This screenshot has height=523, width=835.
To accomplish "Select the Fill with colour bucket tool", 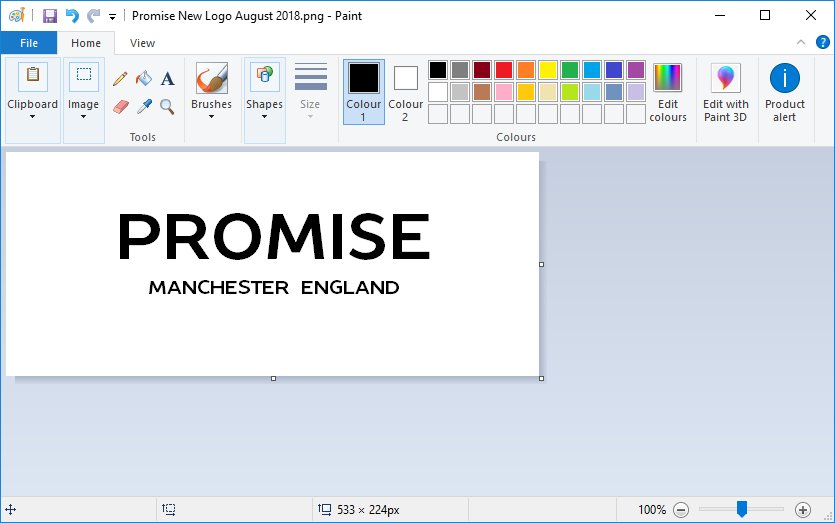I will click(x=144, y=79).
